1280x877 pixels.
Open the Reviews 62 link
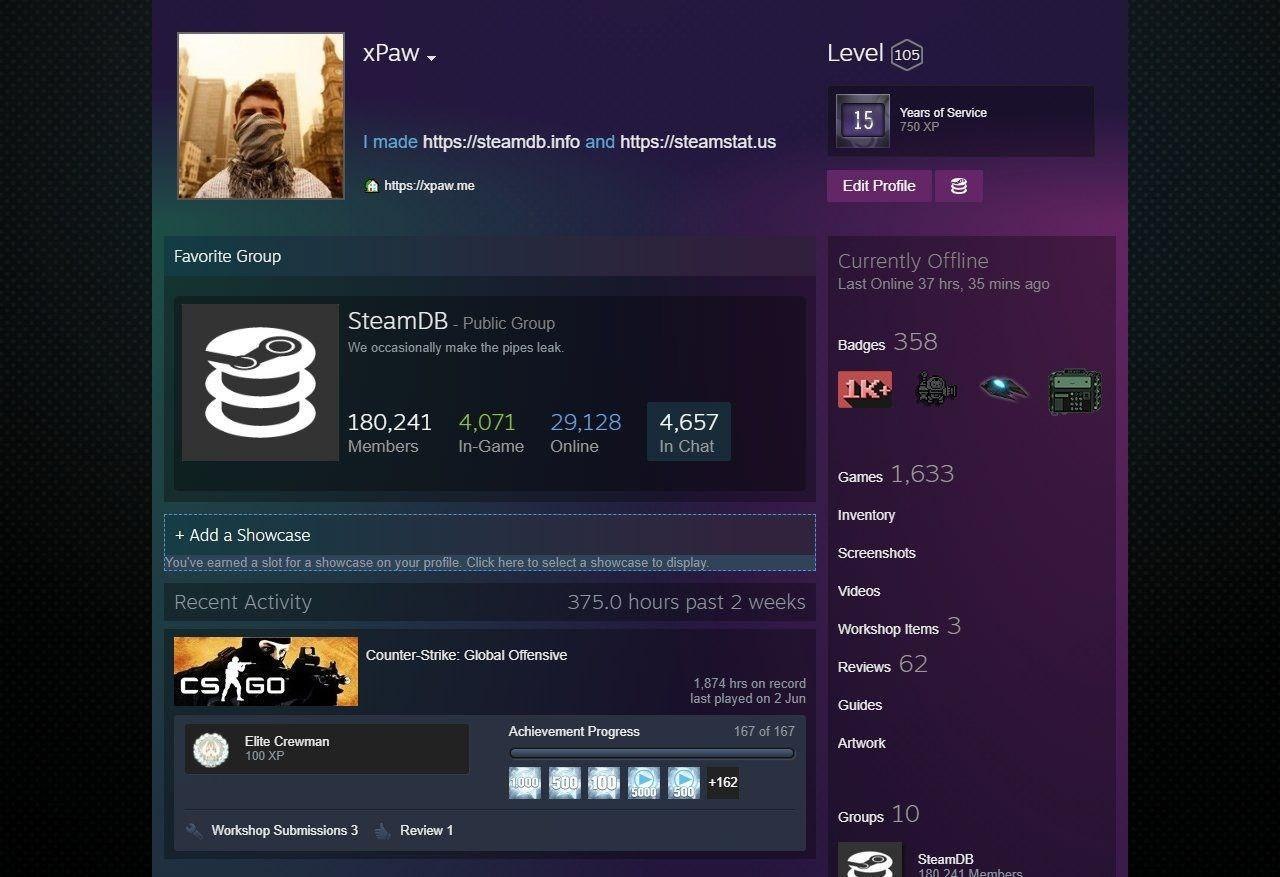click(883, 665)
